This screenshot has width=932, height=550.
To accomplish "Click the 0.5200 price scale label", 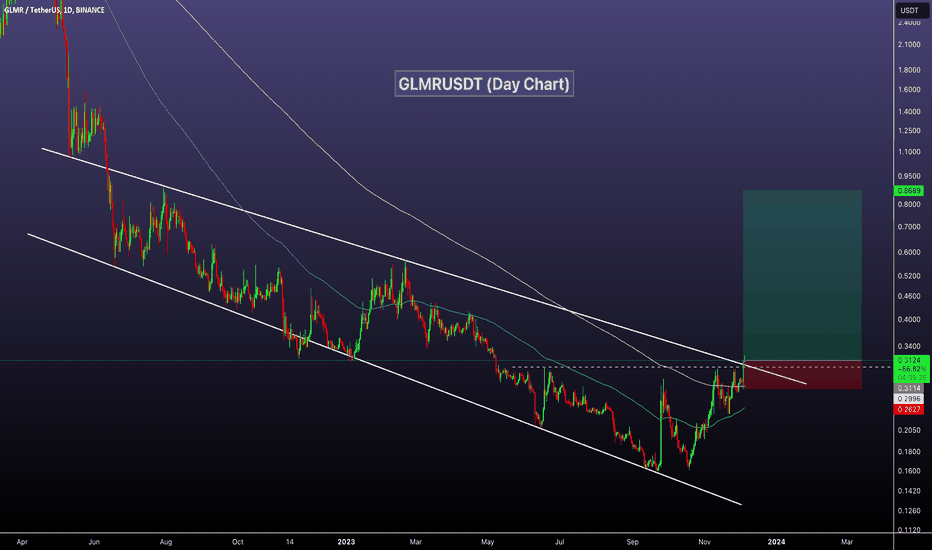I will 909,276.
